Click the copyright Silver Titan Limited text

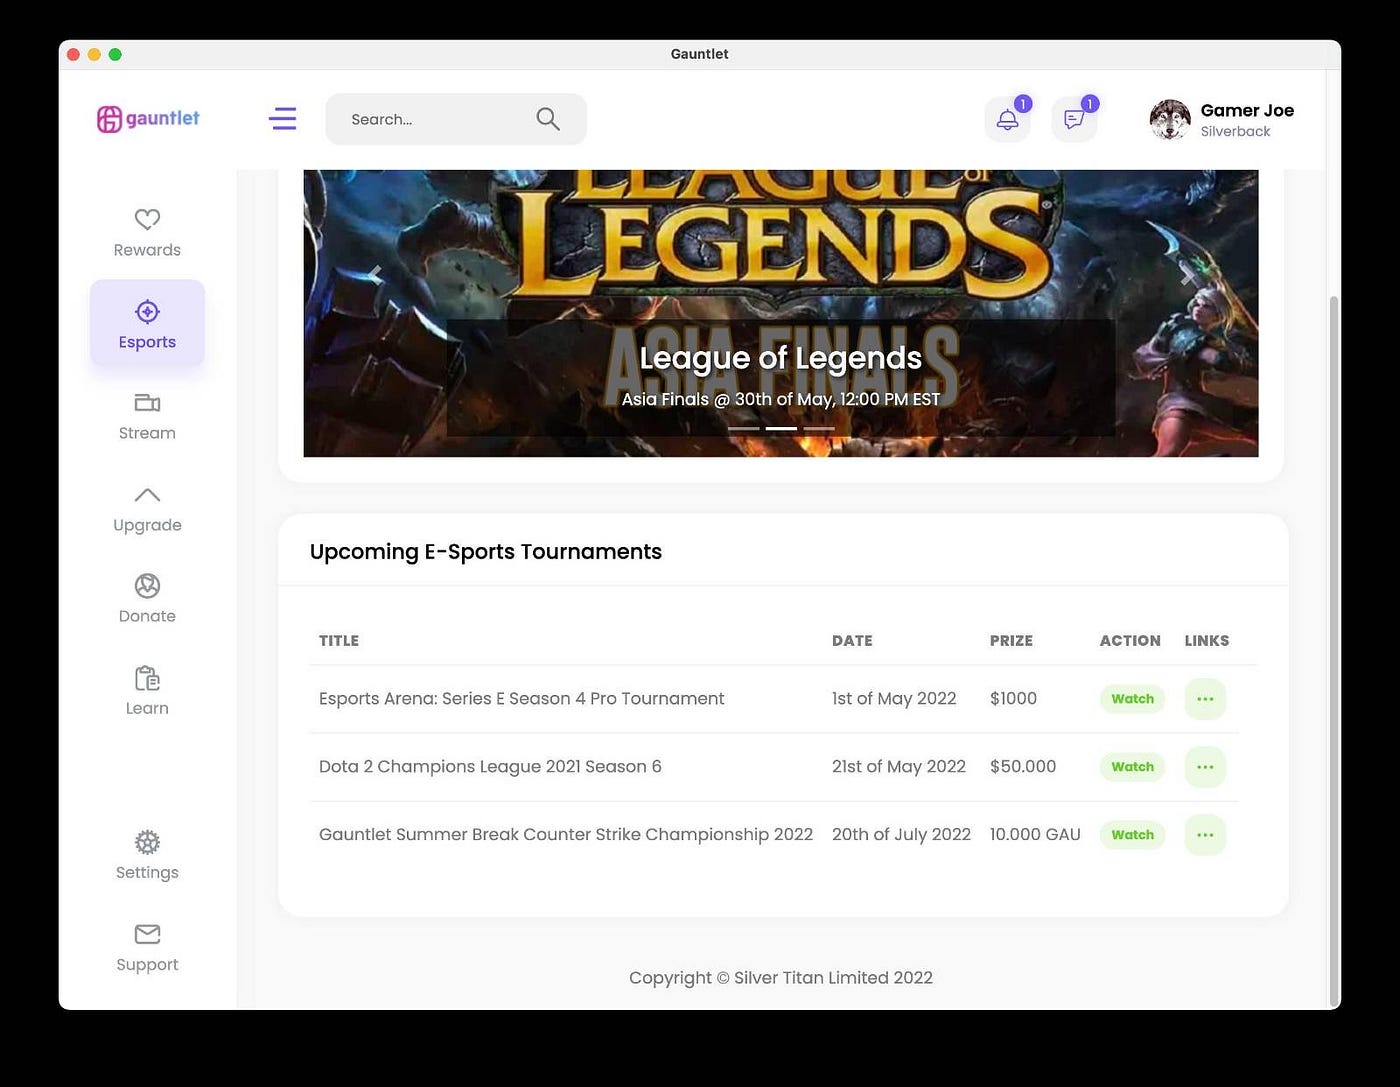tap(781, 978)
